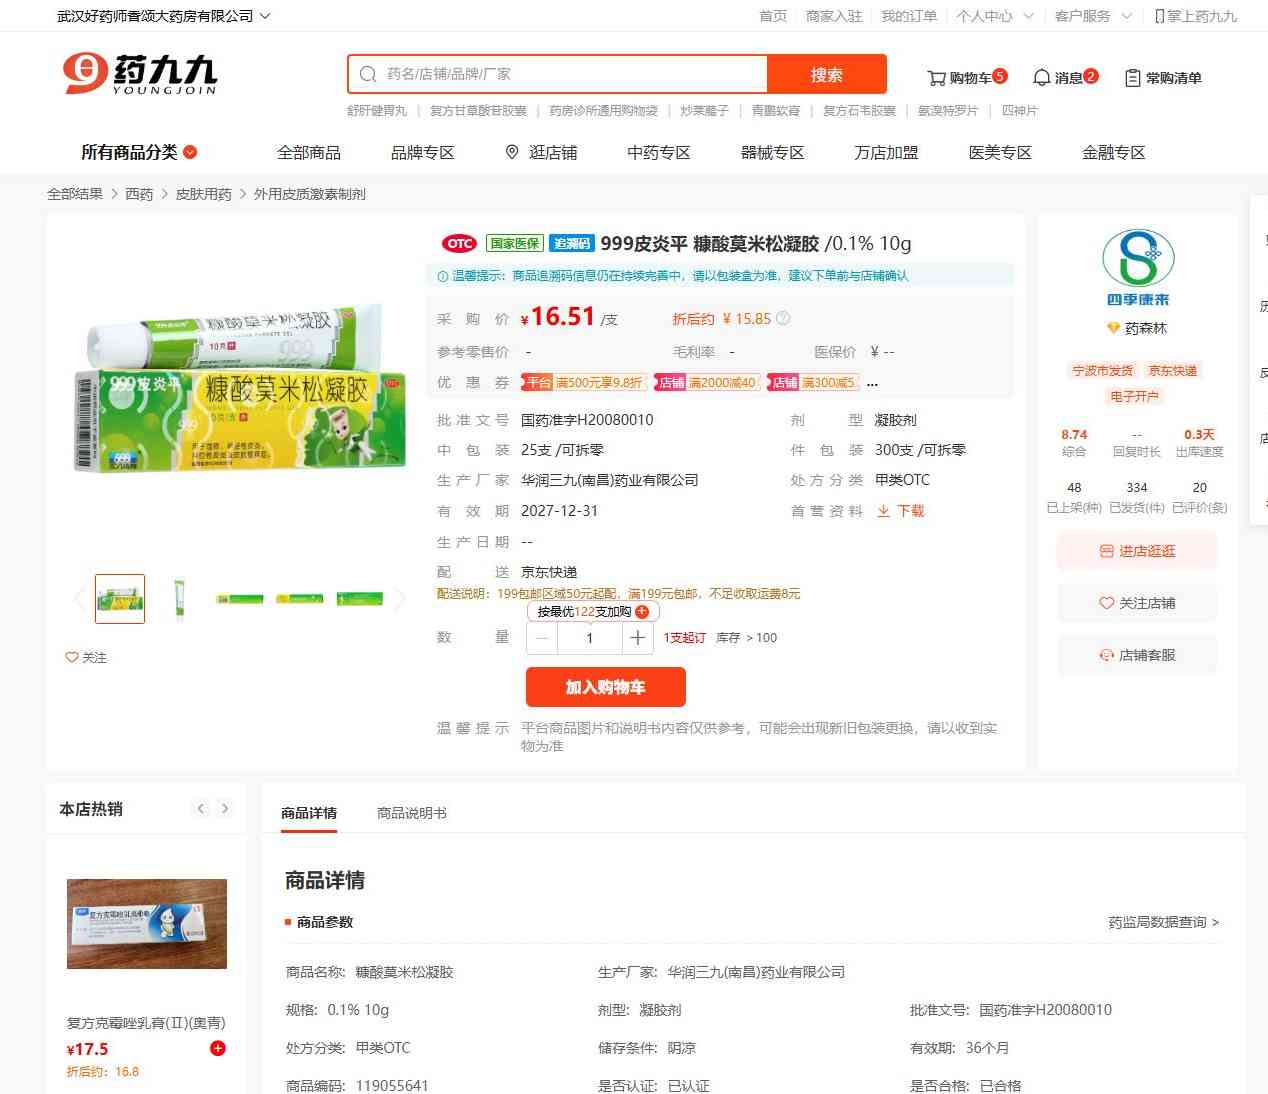The height and width of the screenshot is (1094, 1268).
Task: Open the frequent purchase list icon
Action: click(x=1132, y=78)
